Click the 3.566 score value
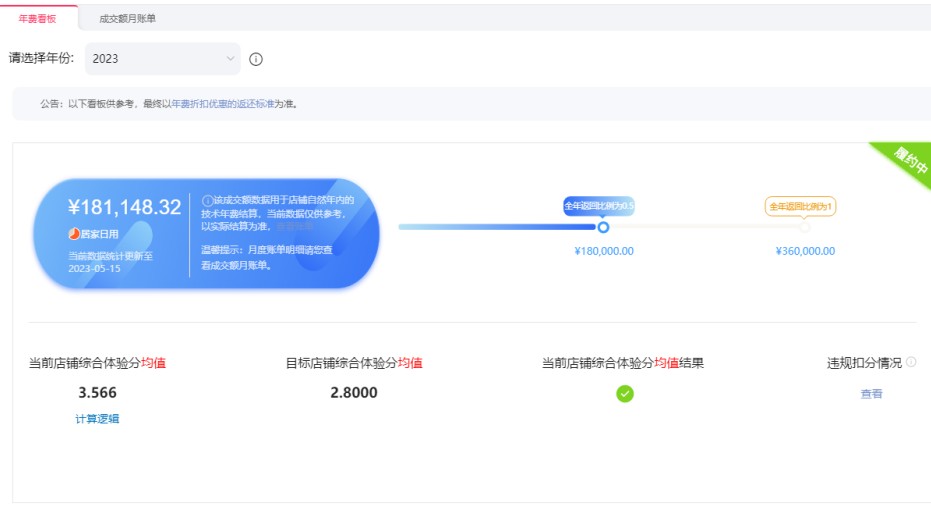This screenshot has height=505, width=931. point(97,393)
